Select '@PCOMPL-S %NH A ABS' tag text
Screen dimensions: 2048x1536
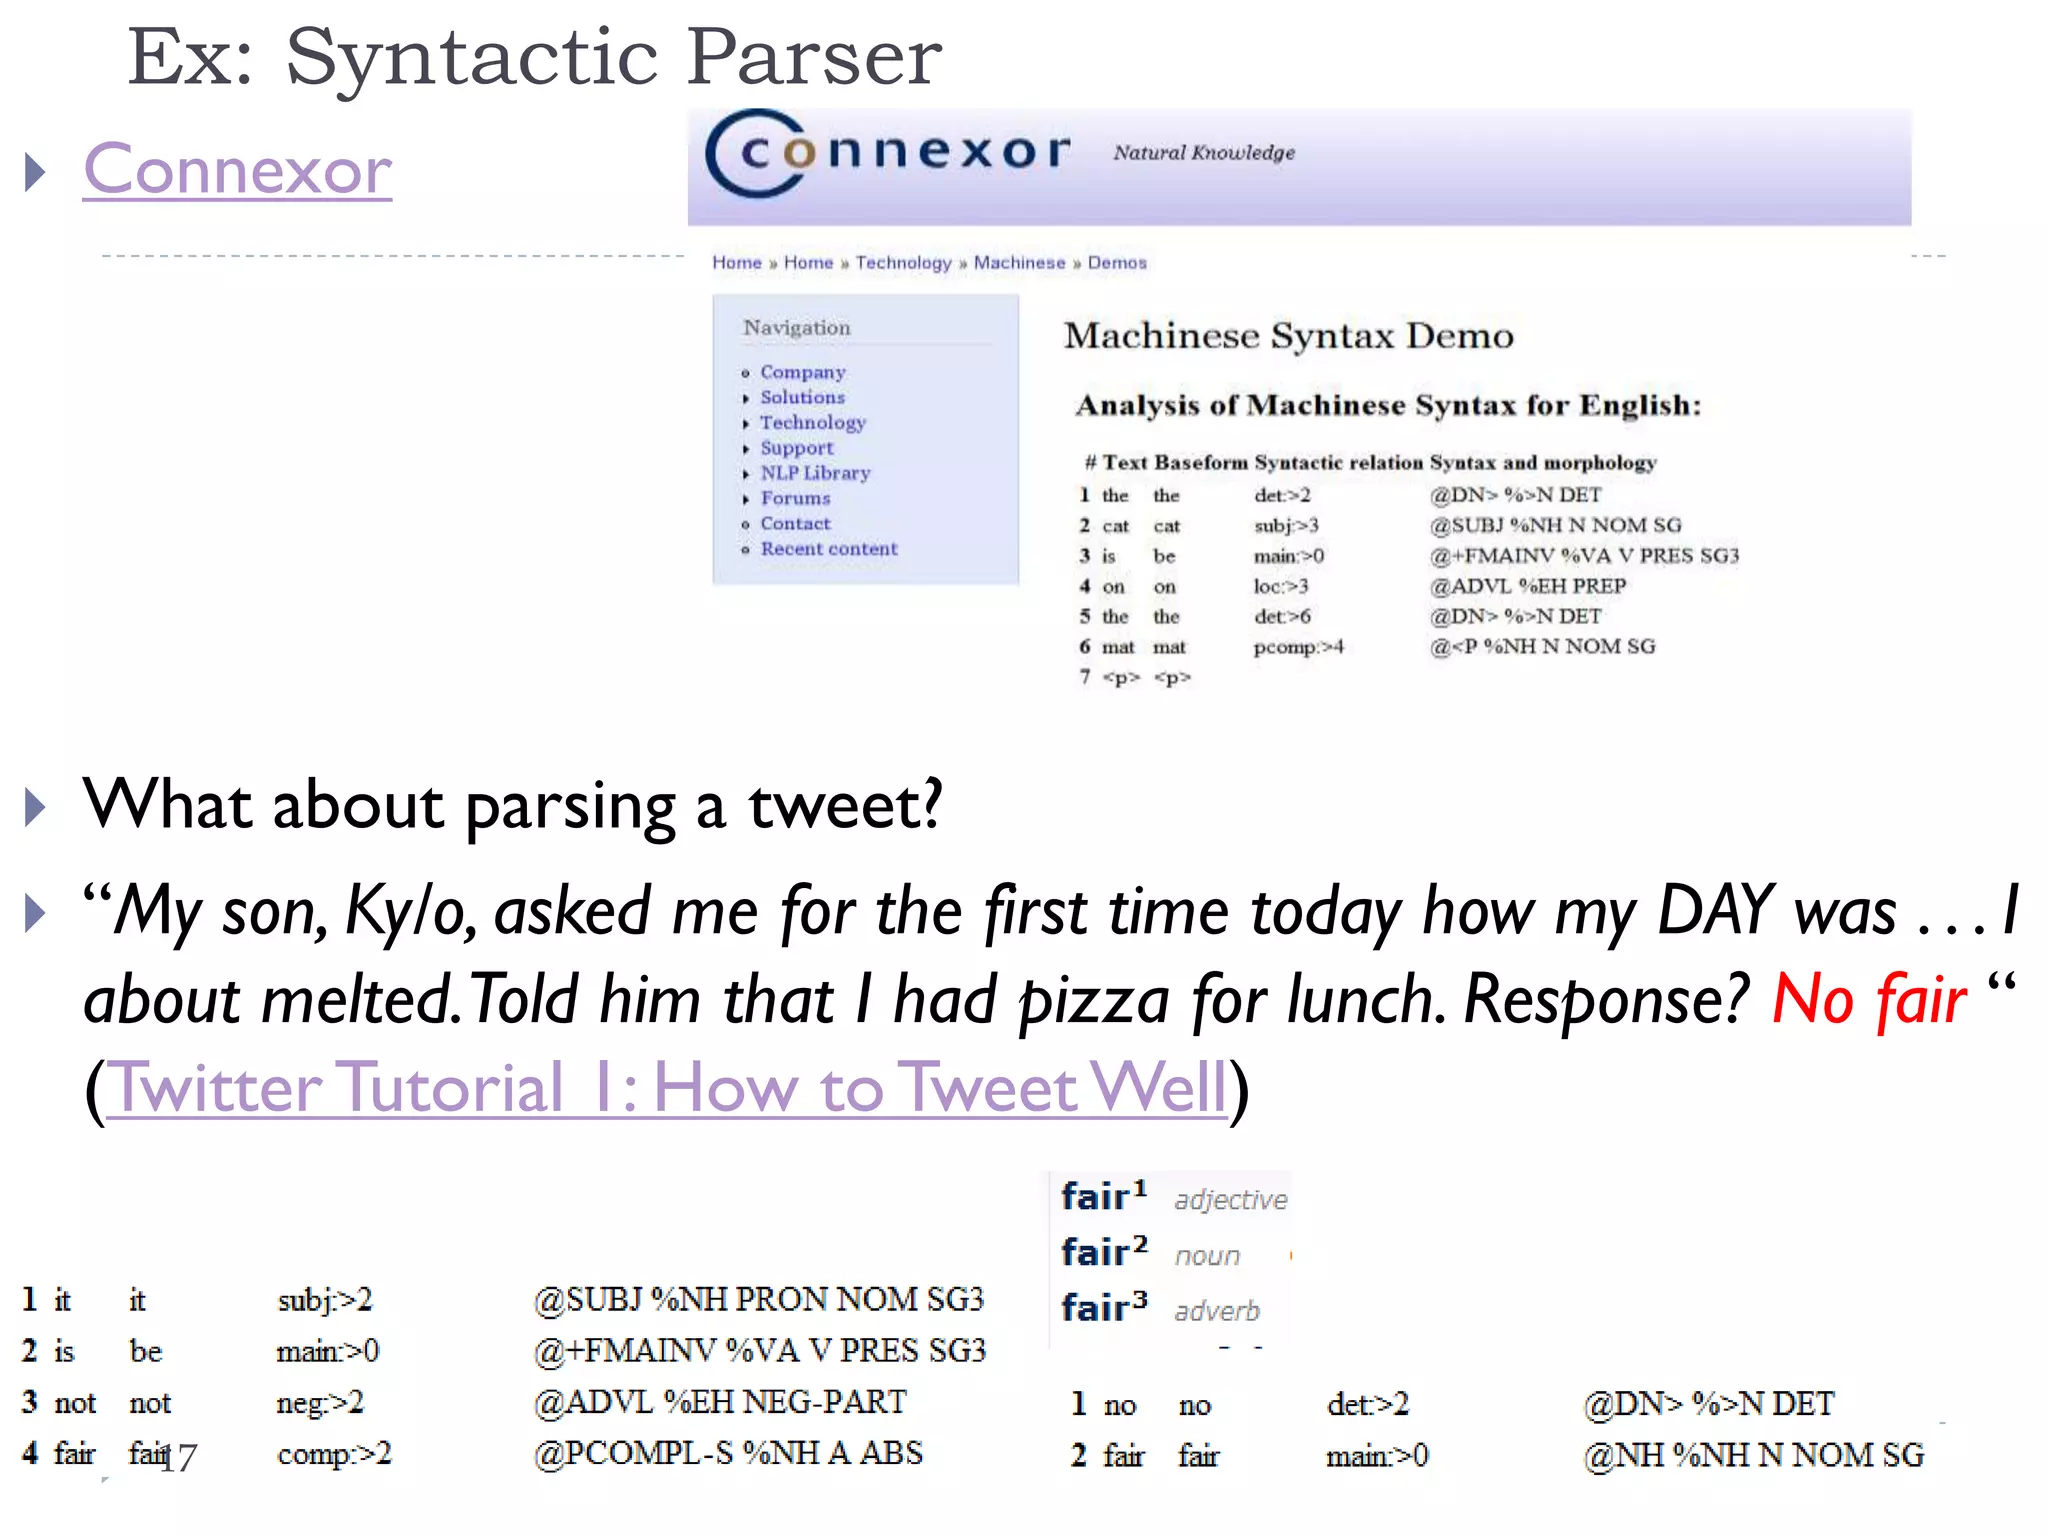point(728,1453)
